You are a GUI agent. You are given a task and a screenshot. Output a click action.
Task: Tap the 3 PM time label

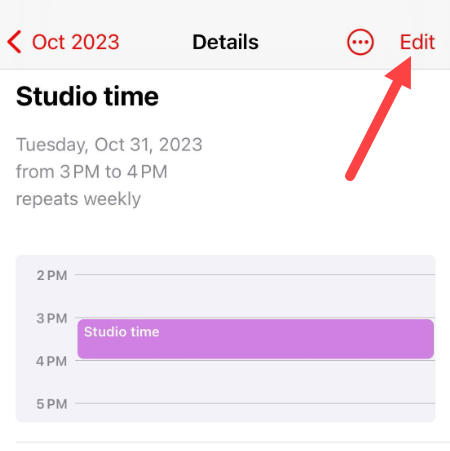[x=52, y=318]
